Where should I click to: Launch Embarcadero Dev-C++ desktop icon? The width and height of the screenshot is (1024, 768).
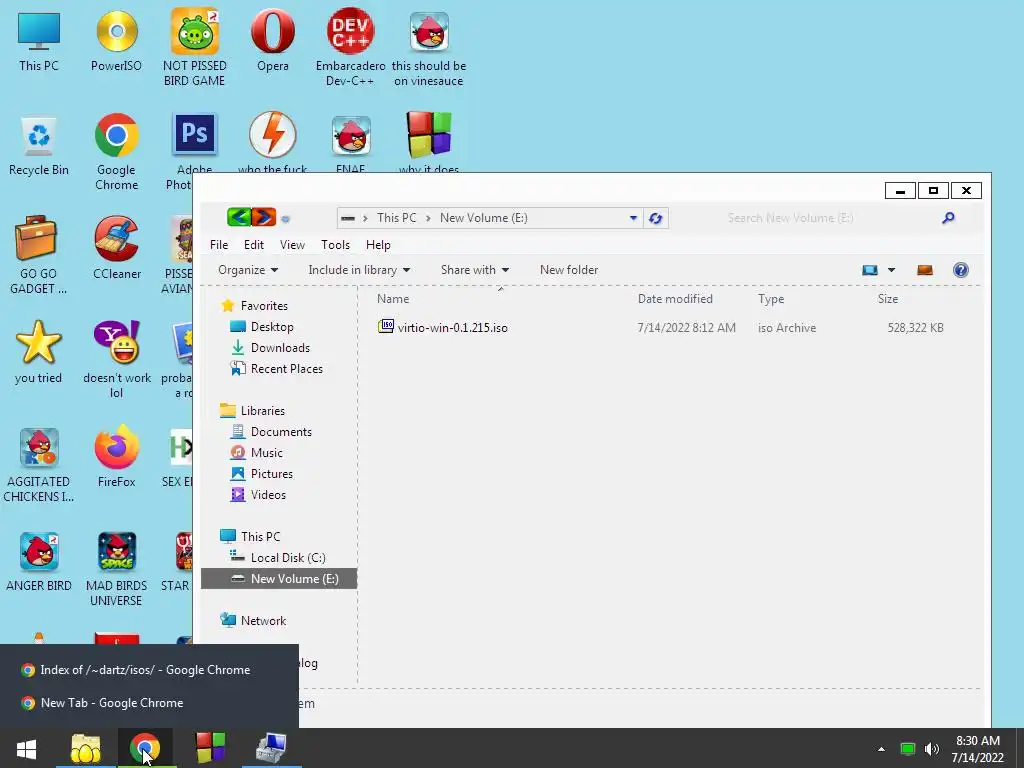(x=351, y=47)
